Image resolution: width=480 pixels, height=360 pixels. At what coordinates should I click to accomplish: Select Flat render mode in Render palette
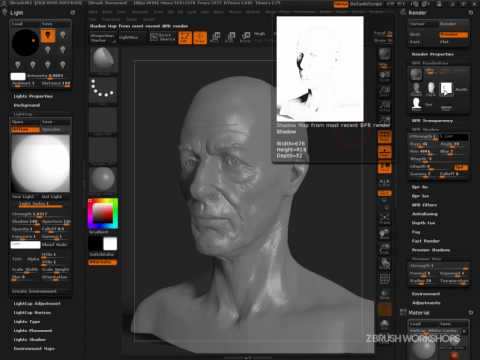click(444, 42)
